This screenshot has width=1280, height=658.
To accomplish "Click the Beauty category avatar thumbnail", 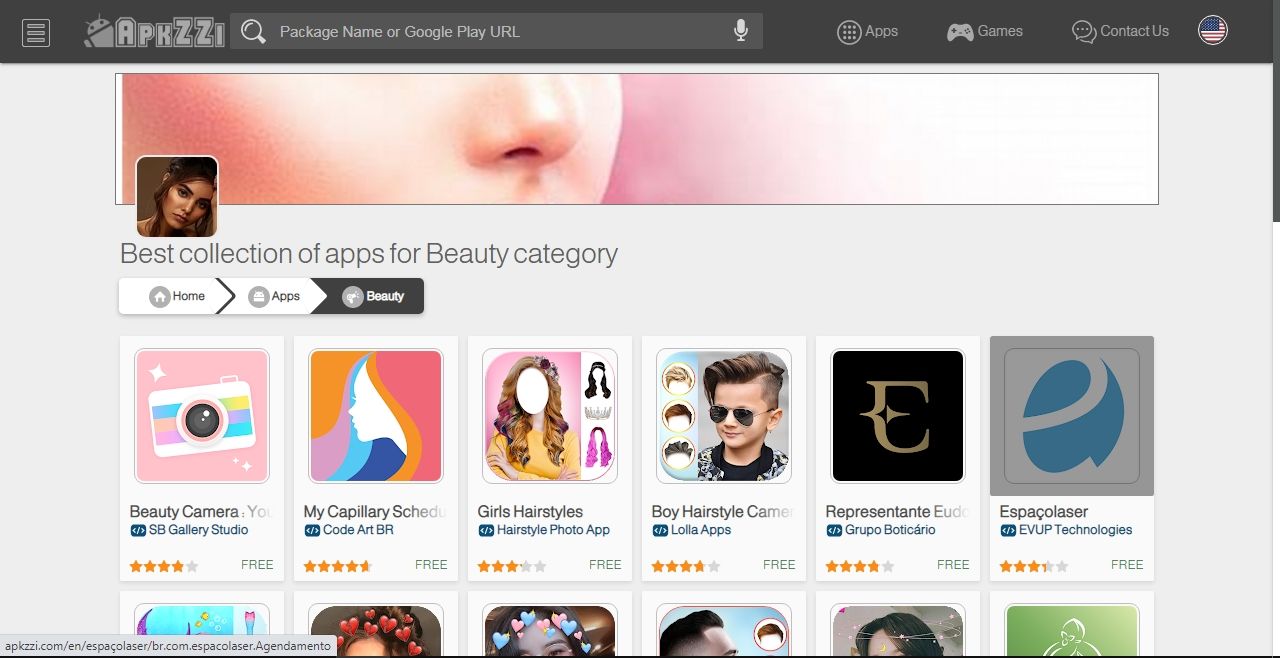I will tap(177, 196).
